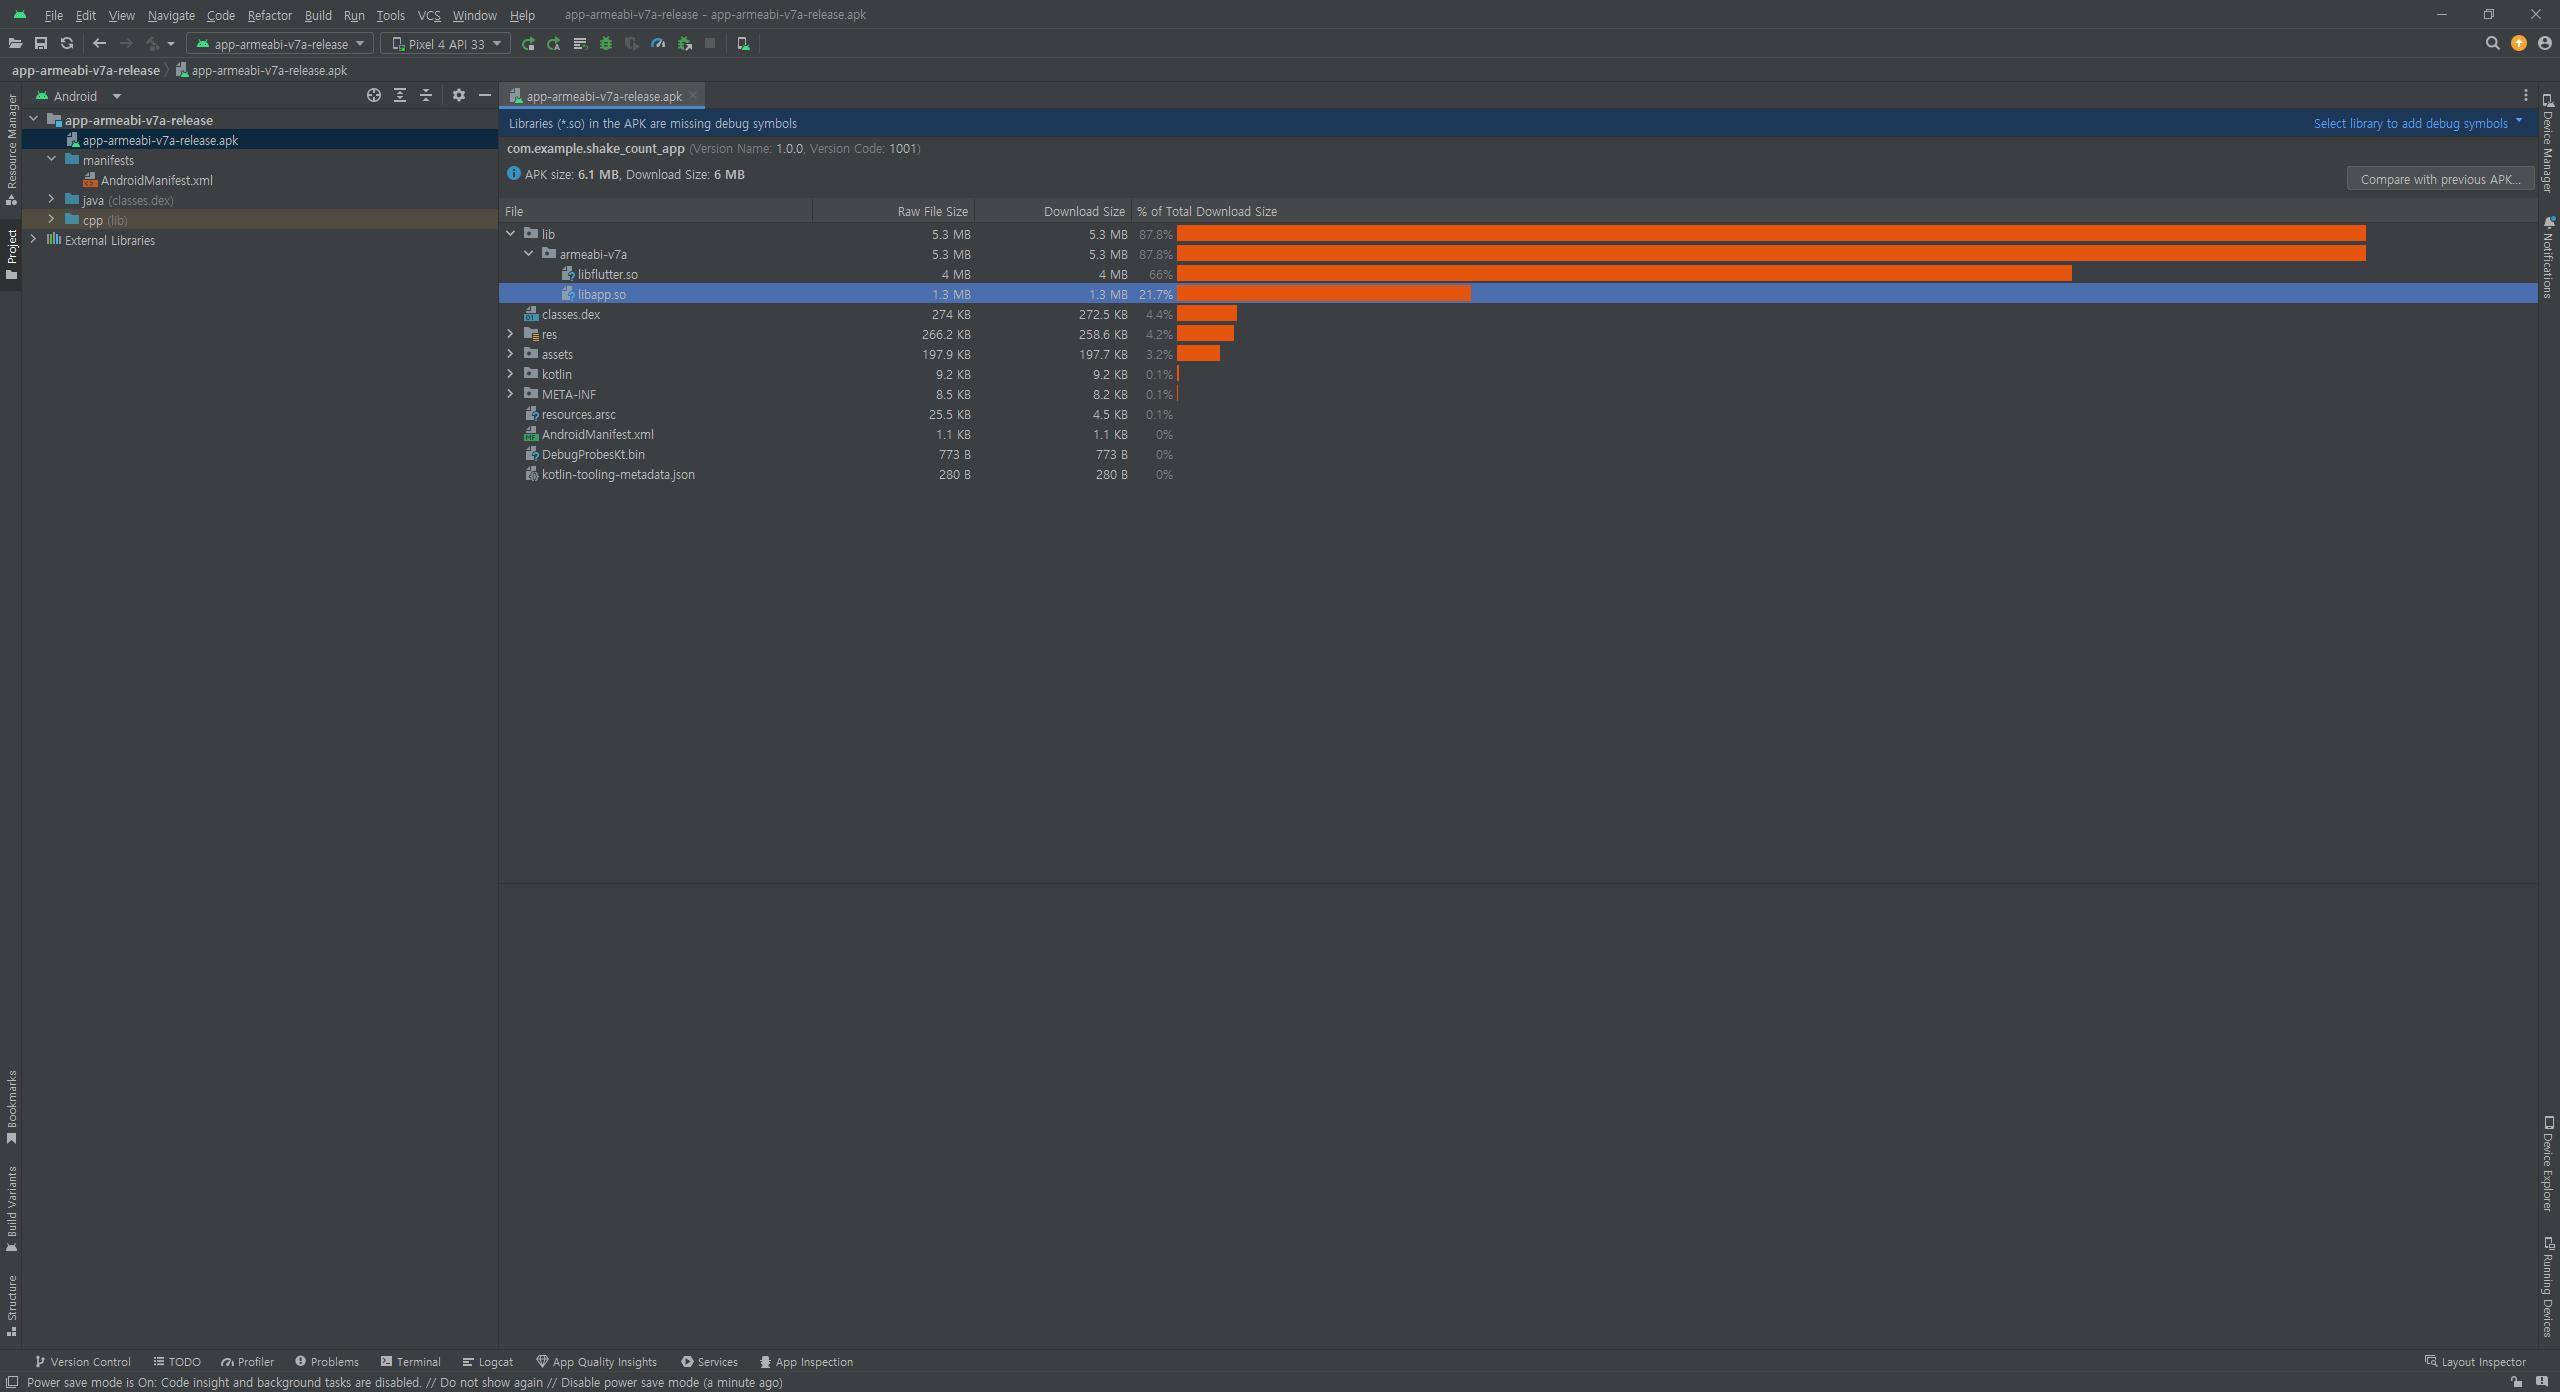Click Select library to add debug symbols link
Screen dimensions: 2560x1392
pyautogui.click(x=2410, y=123)
